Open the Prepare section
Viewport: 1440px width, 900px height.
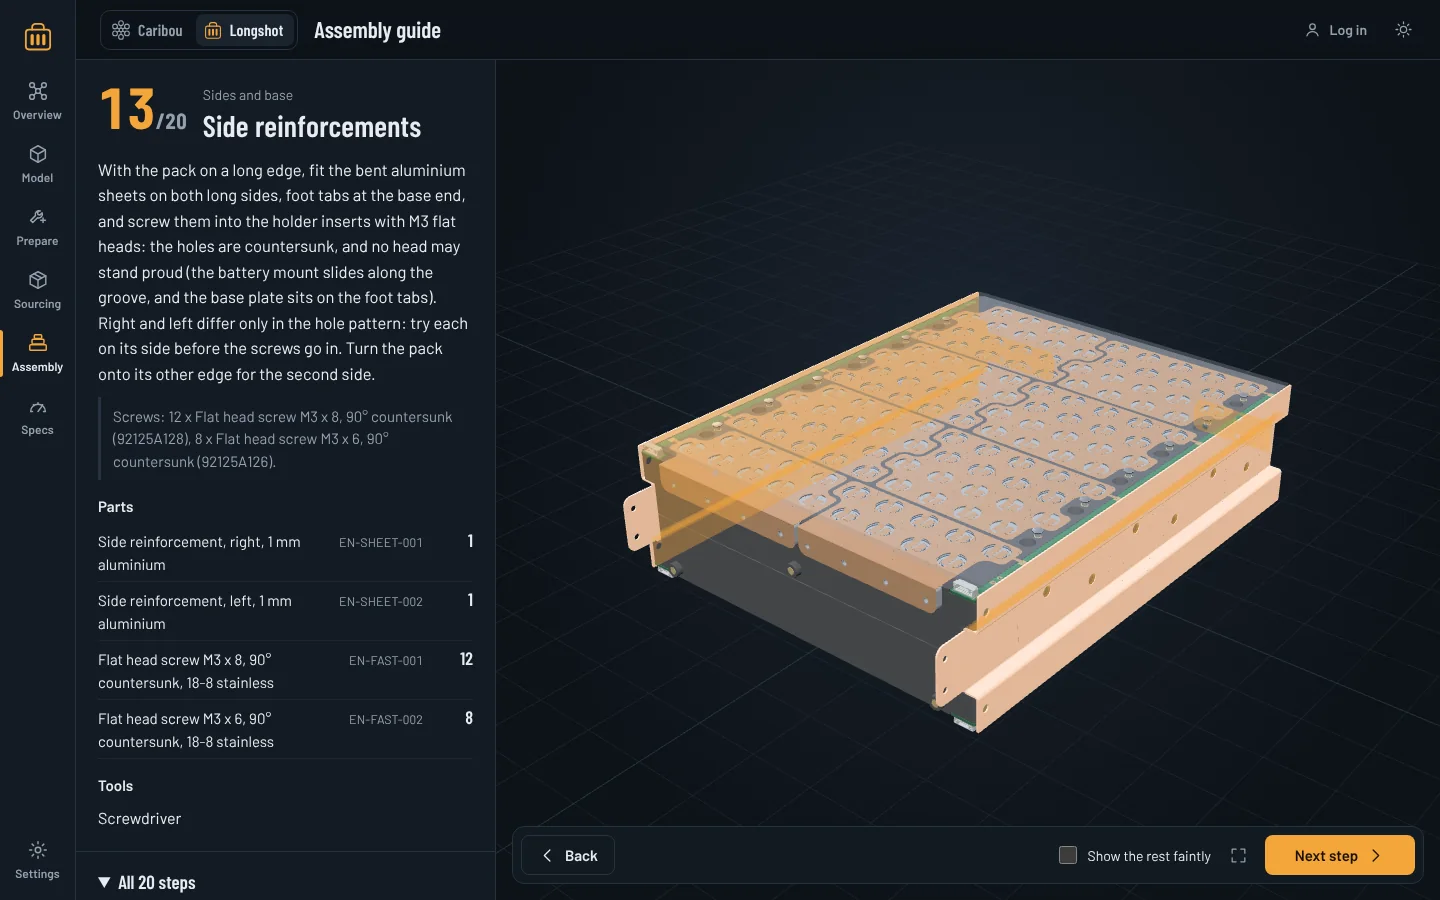[37, 227]
